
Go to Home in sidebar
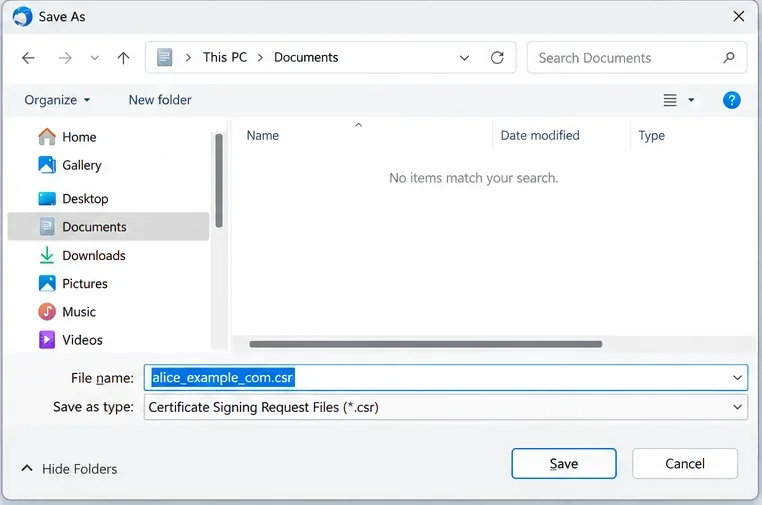pyautogui.click(x=108, y=137)
